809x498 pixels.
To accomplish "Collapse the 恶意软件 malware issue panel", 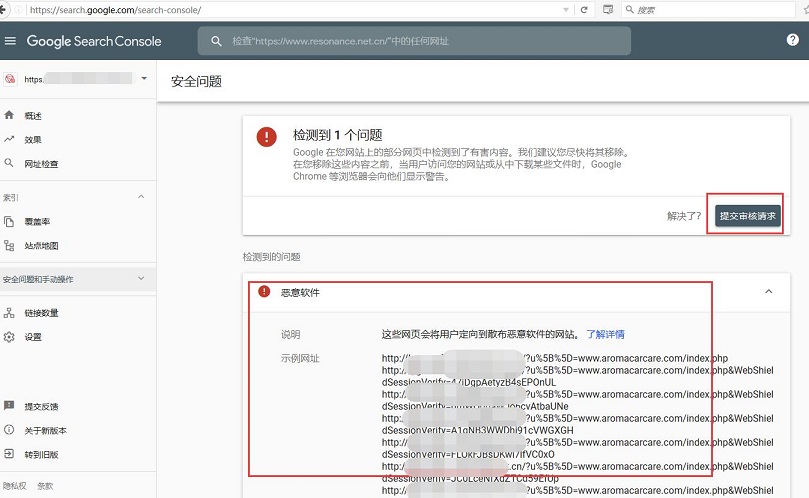I will (x=768, y=292).
